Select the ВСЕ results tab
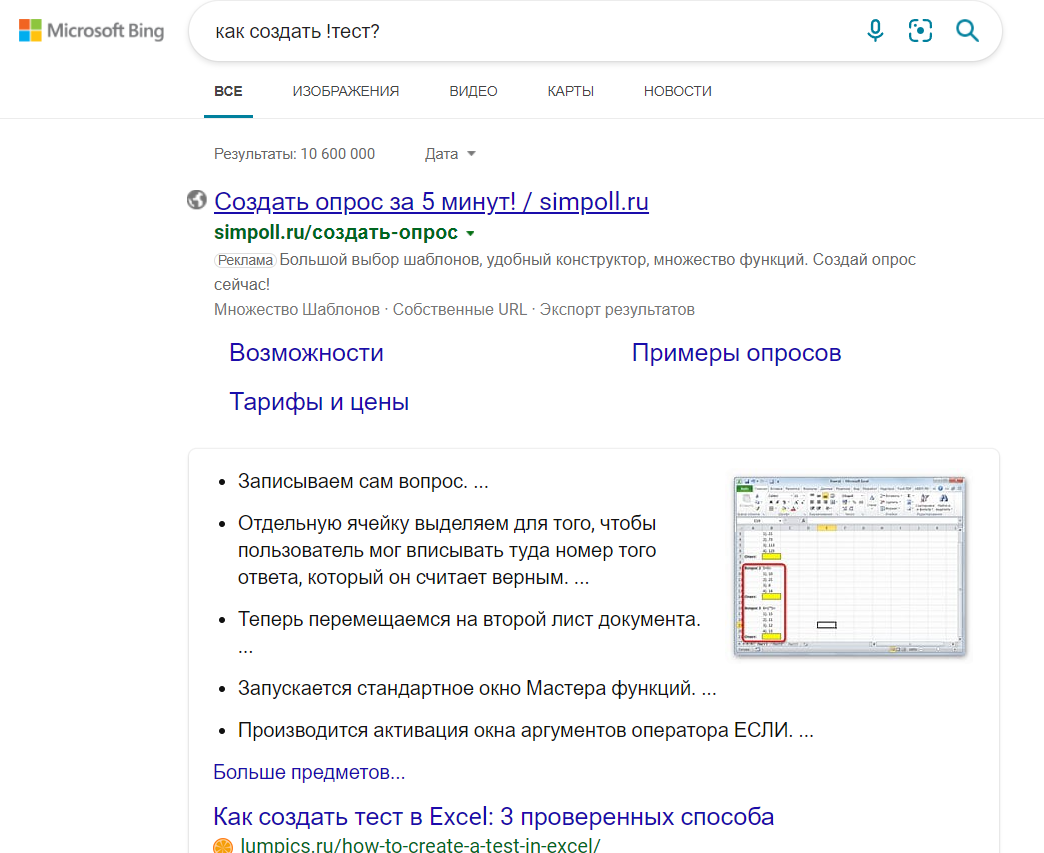Image resolution: width=1044 pixels, height=853 pixels. pos(228,91)
